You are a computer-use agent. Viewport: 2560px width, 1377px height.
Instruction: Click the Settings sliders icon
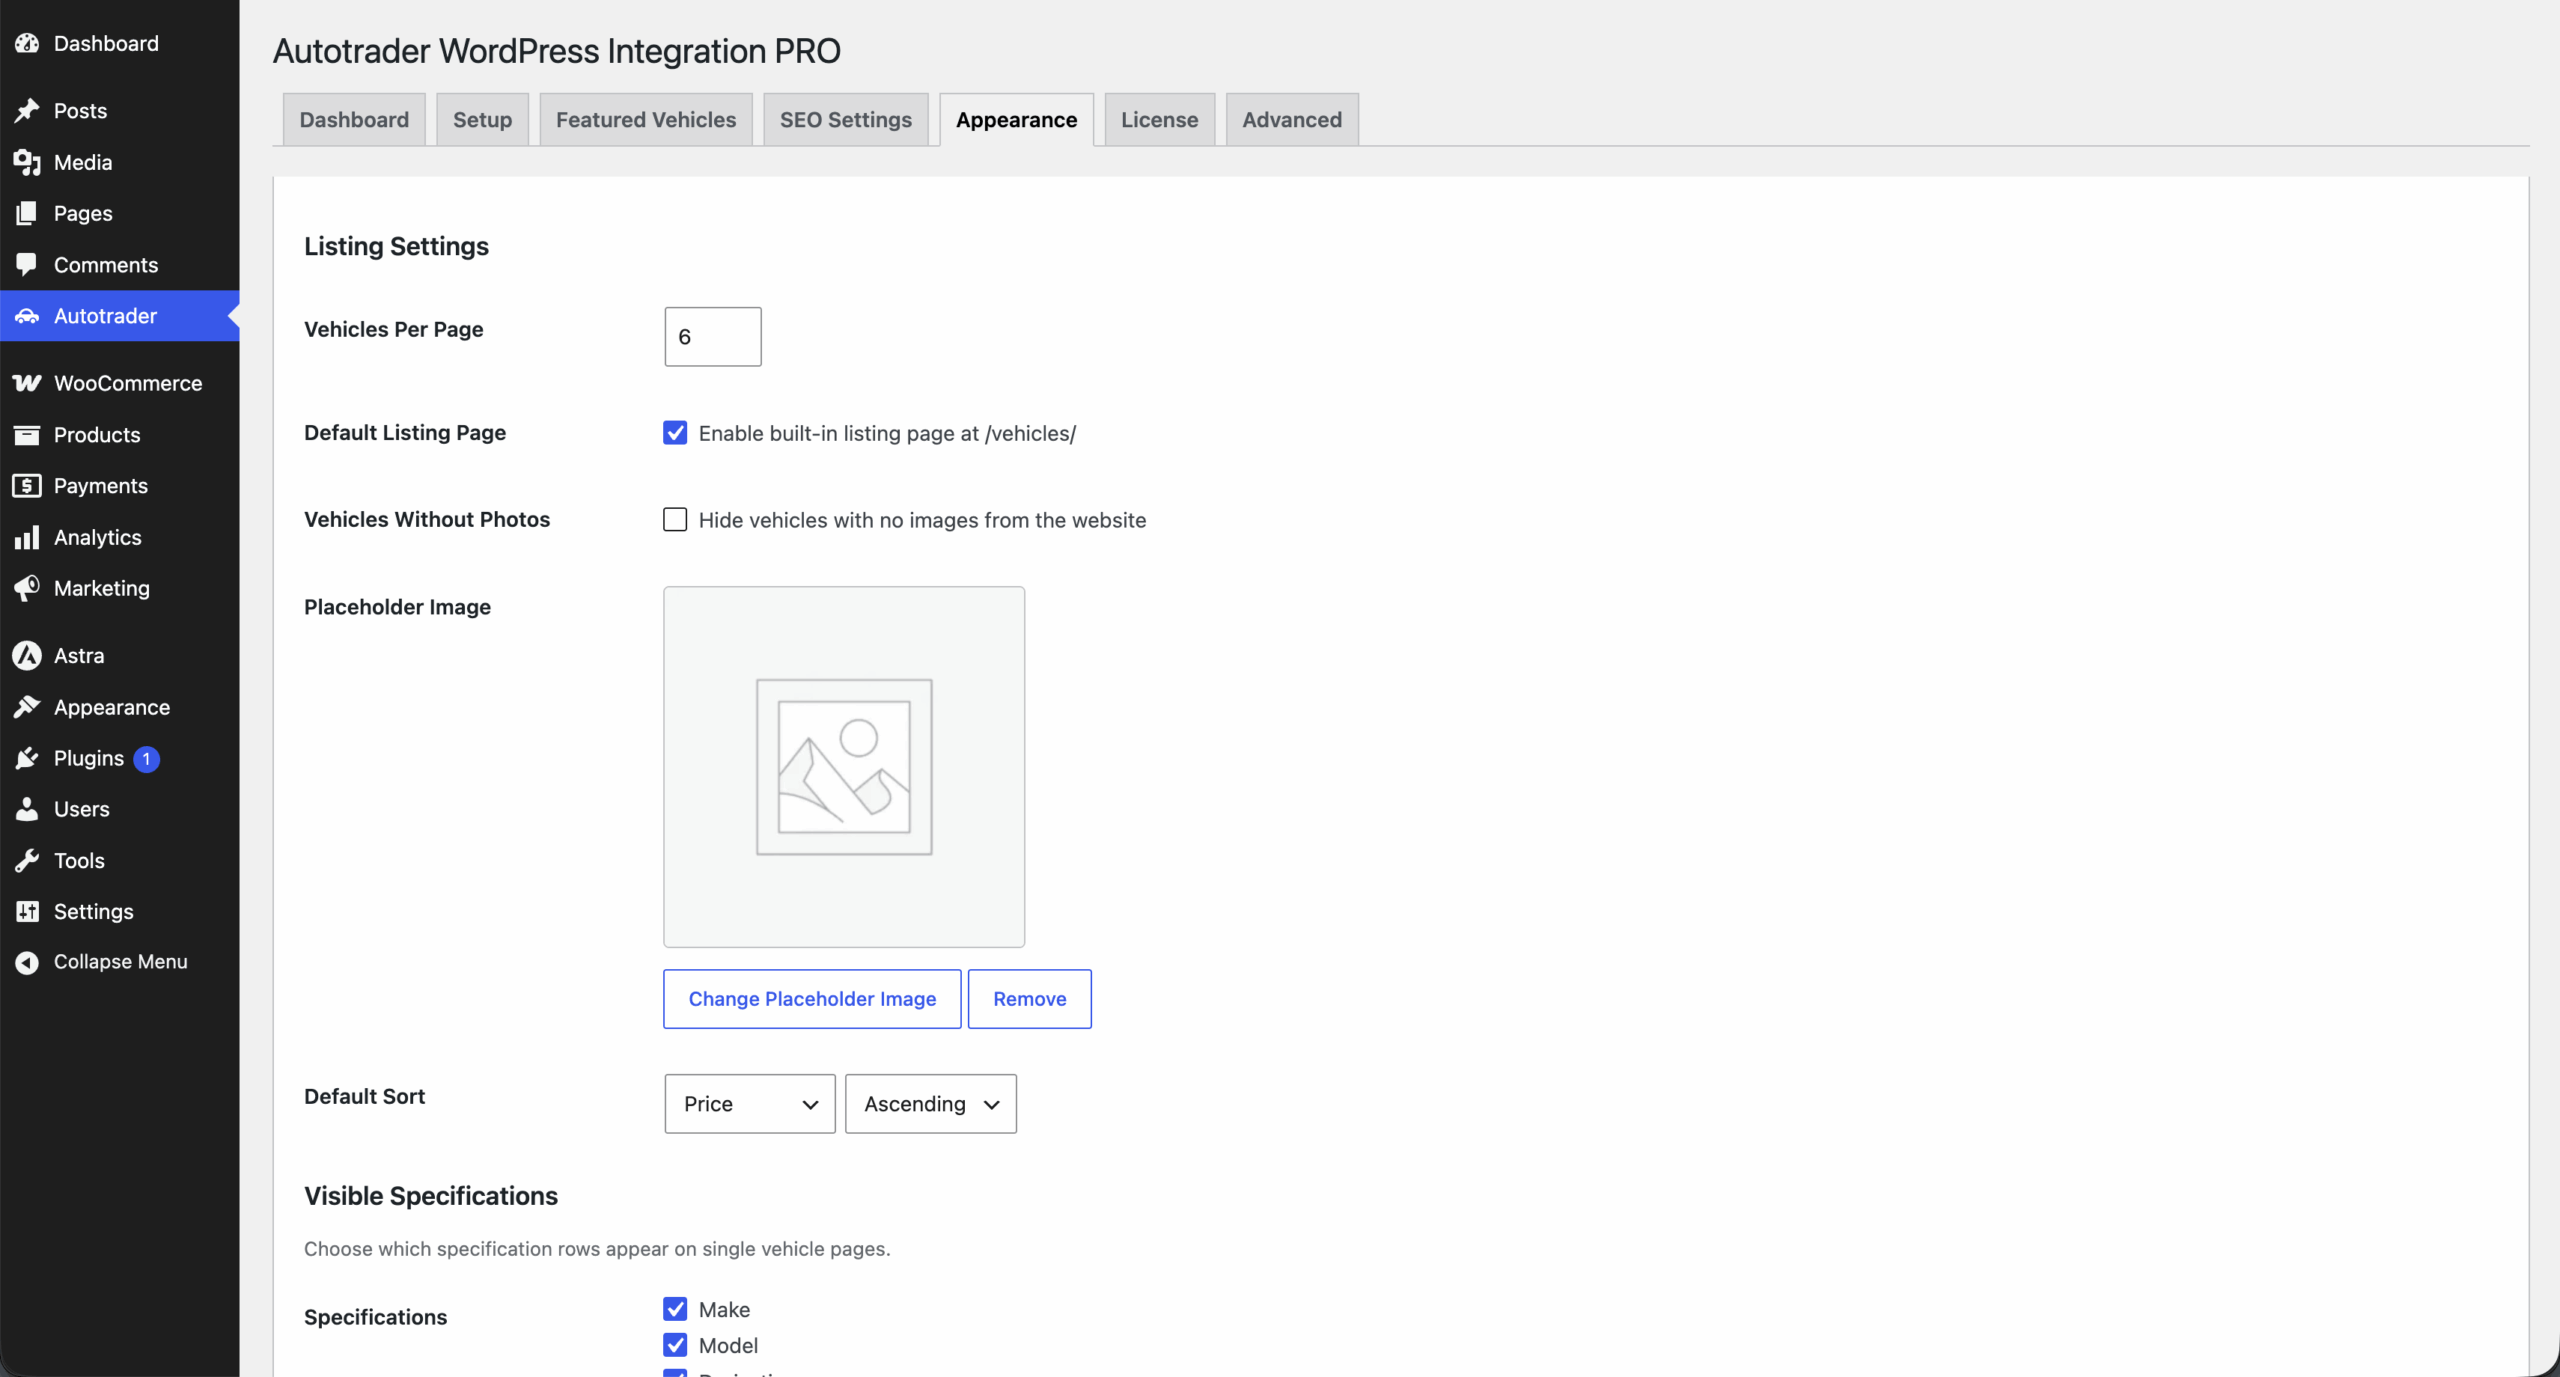[27, 912]
